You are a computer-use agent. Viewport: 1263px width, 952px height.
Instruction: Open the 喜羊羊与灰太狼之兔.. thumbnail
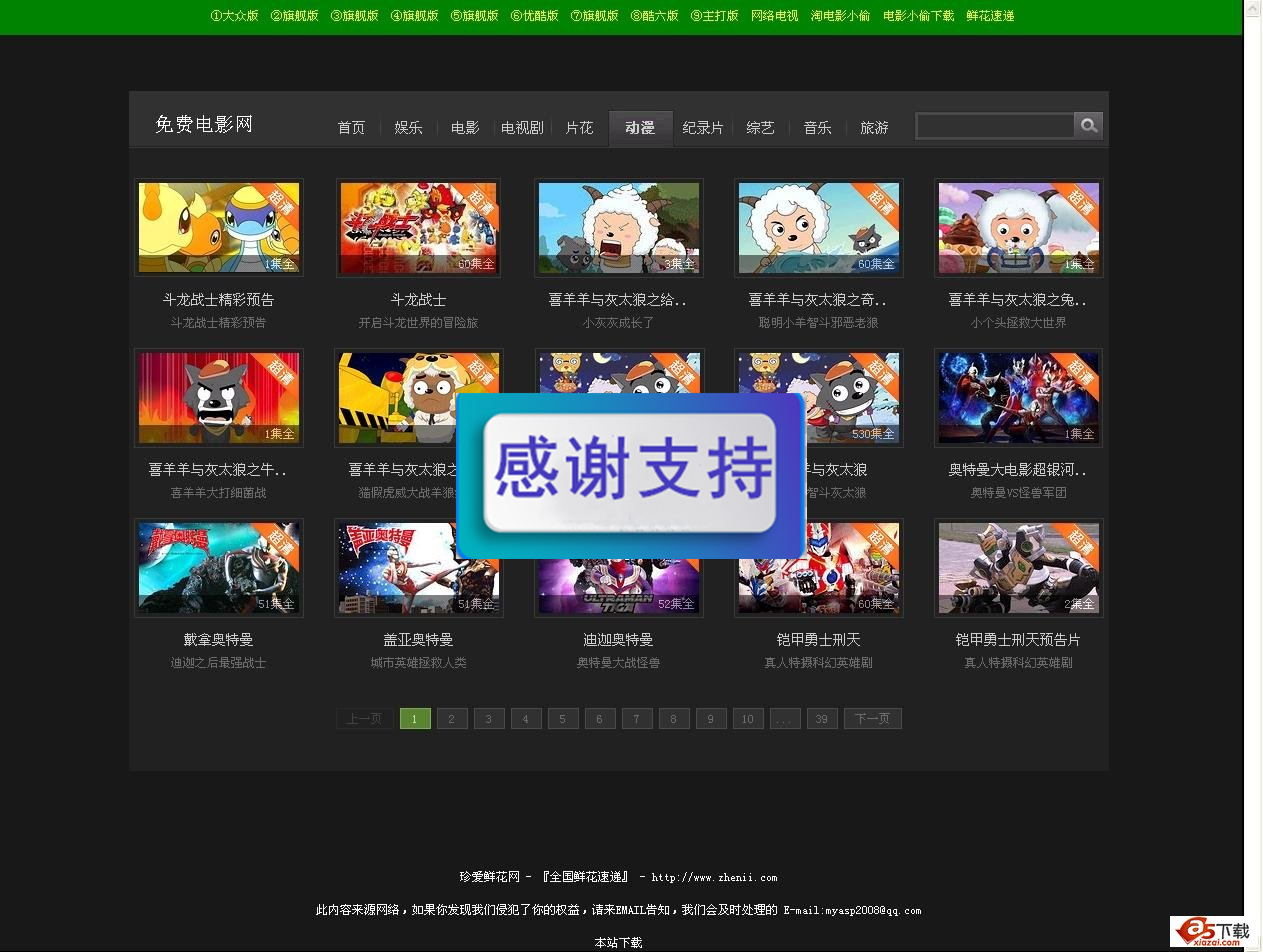1019,228
